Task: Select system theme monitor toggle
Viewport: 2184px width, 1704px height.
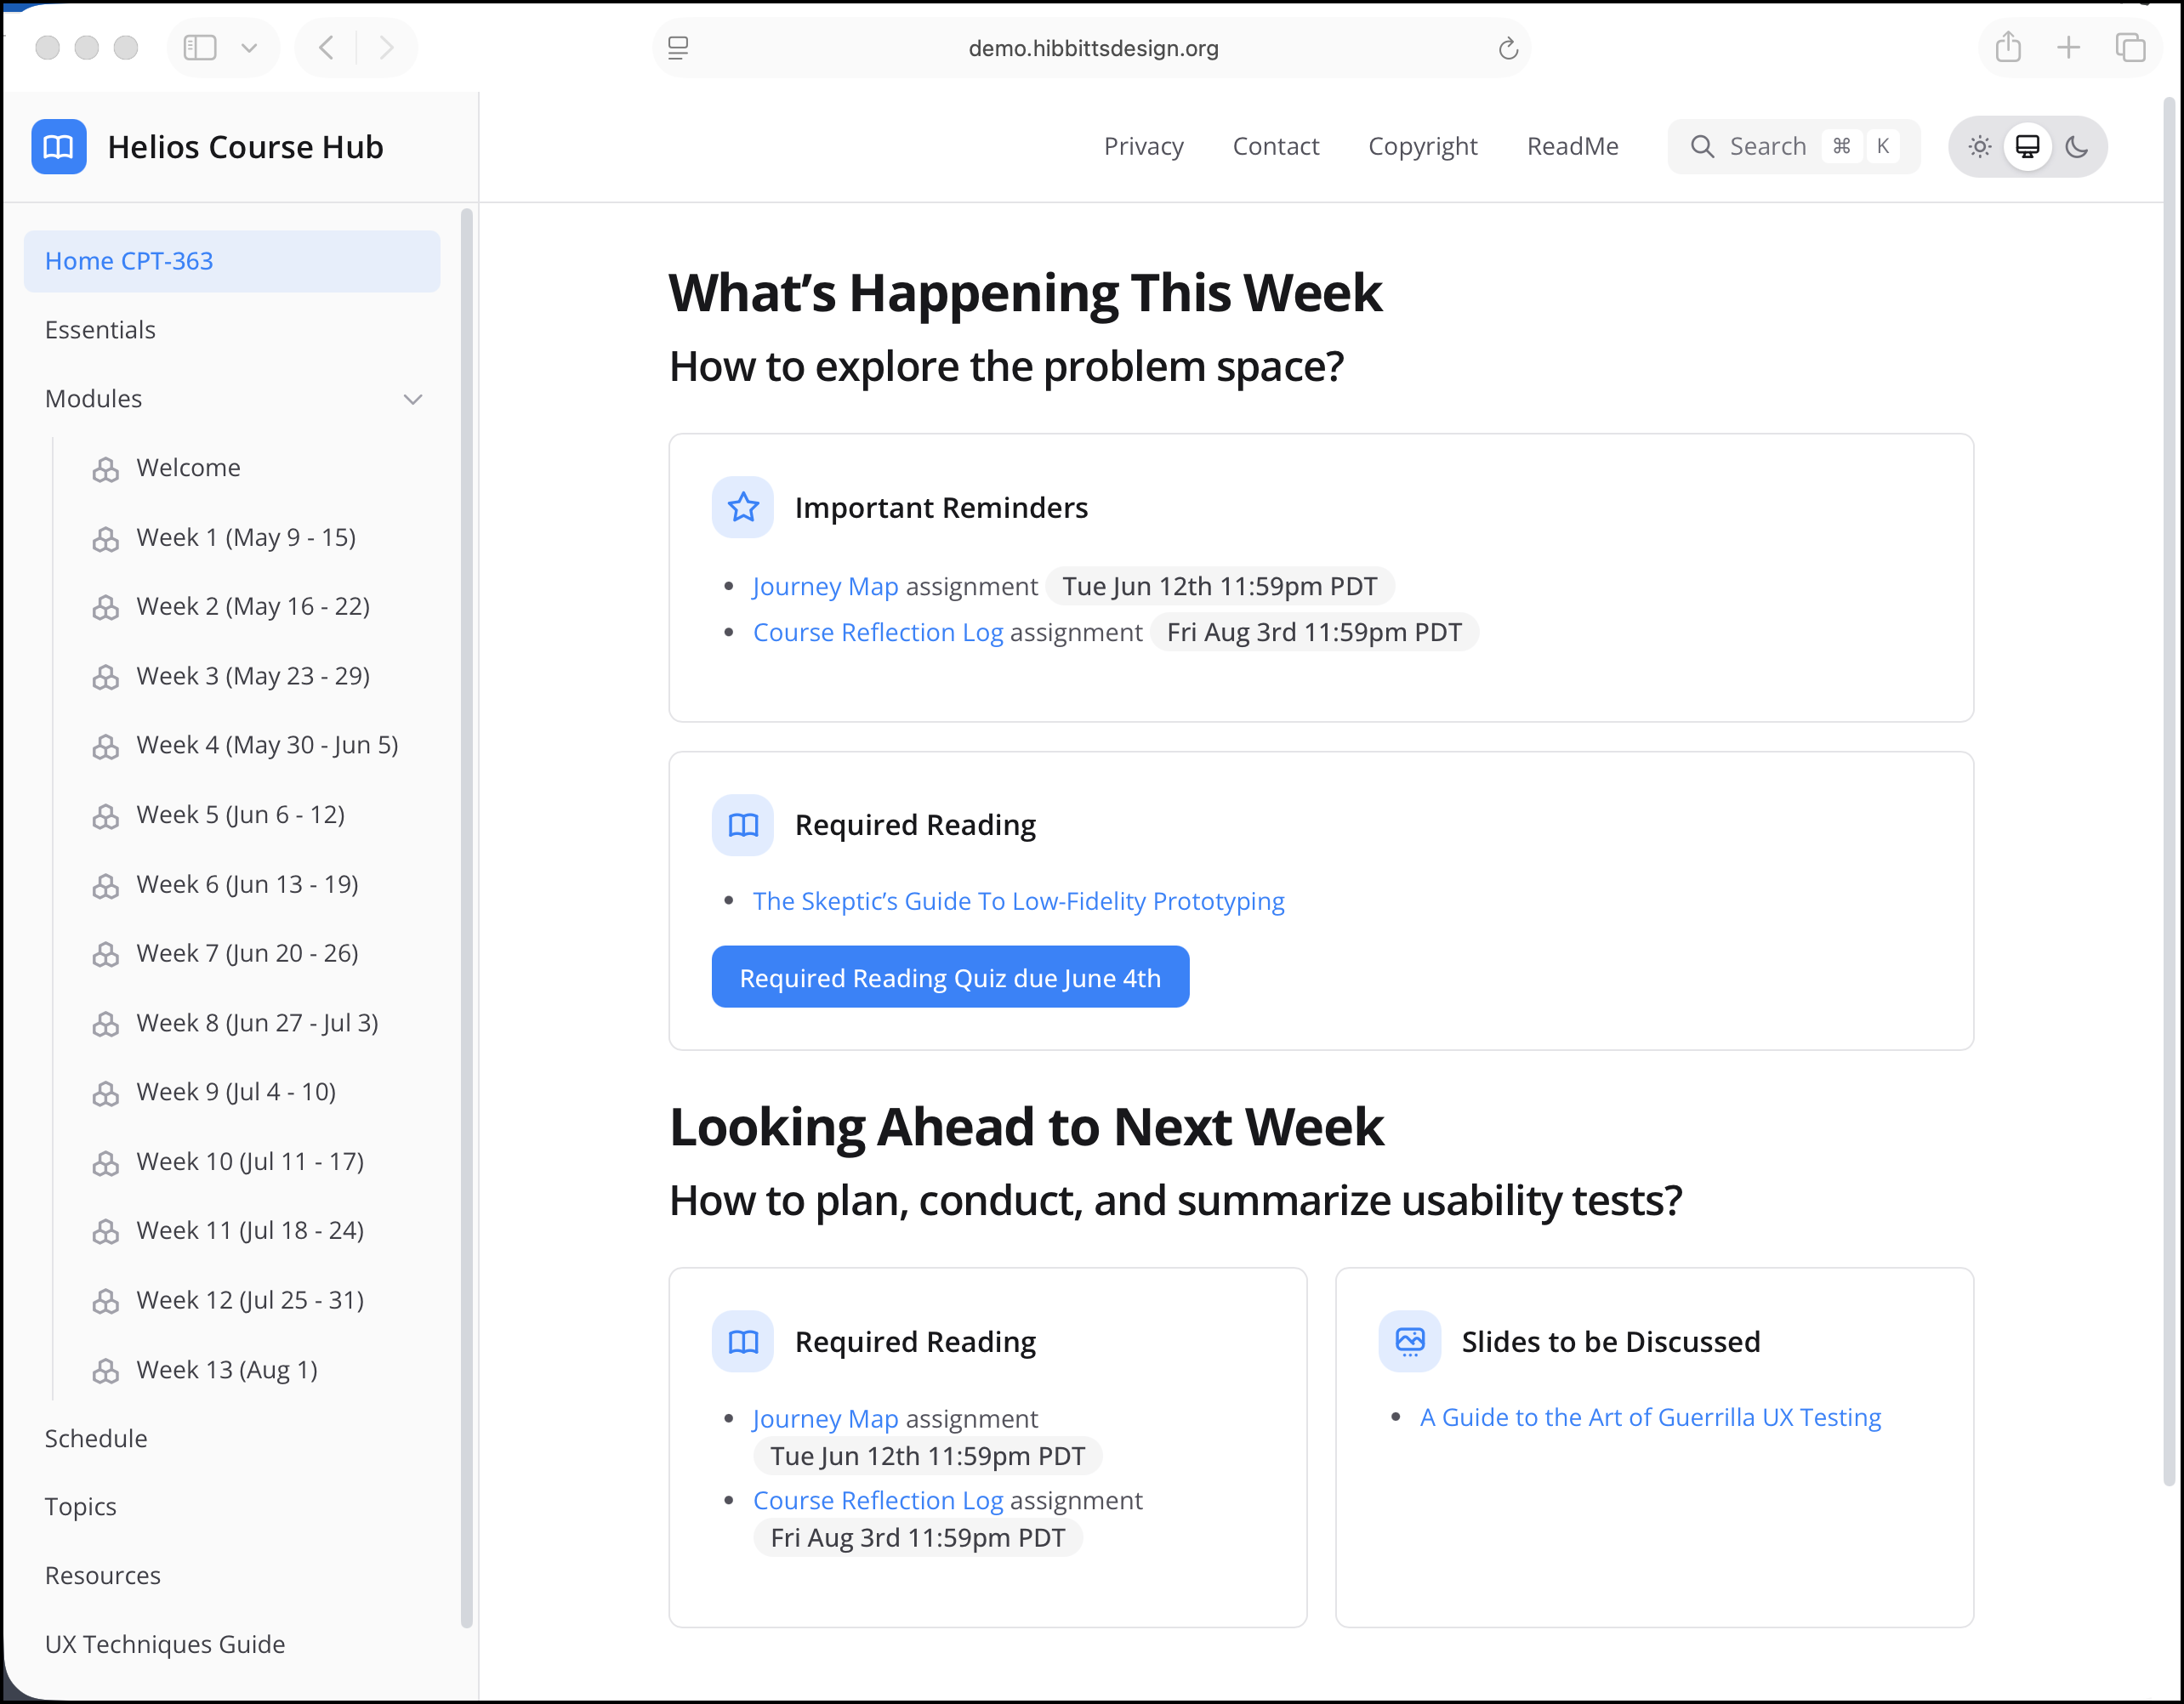Action: point(2027,147)
